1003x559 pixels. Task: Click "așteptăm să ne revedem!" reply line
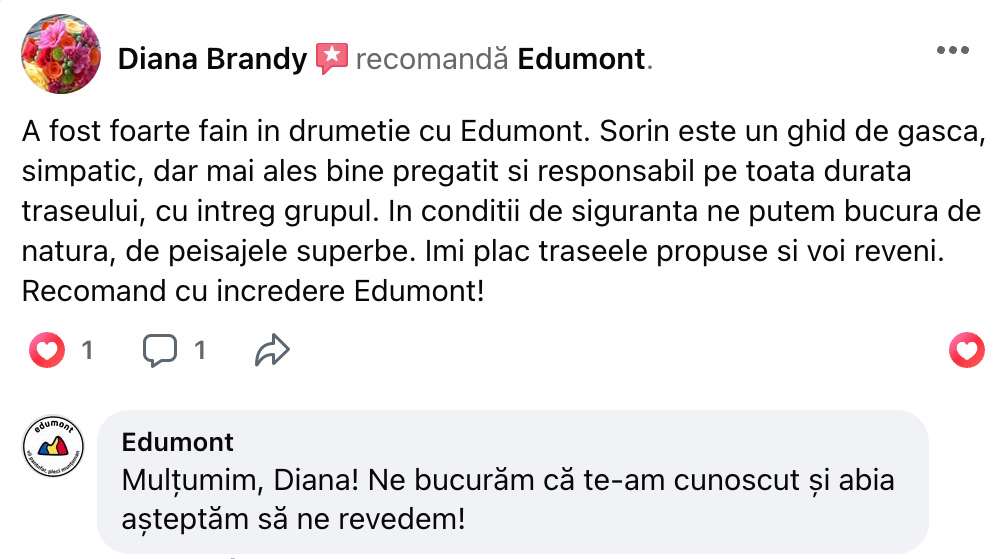click(x=293, y=520)
